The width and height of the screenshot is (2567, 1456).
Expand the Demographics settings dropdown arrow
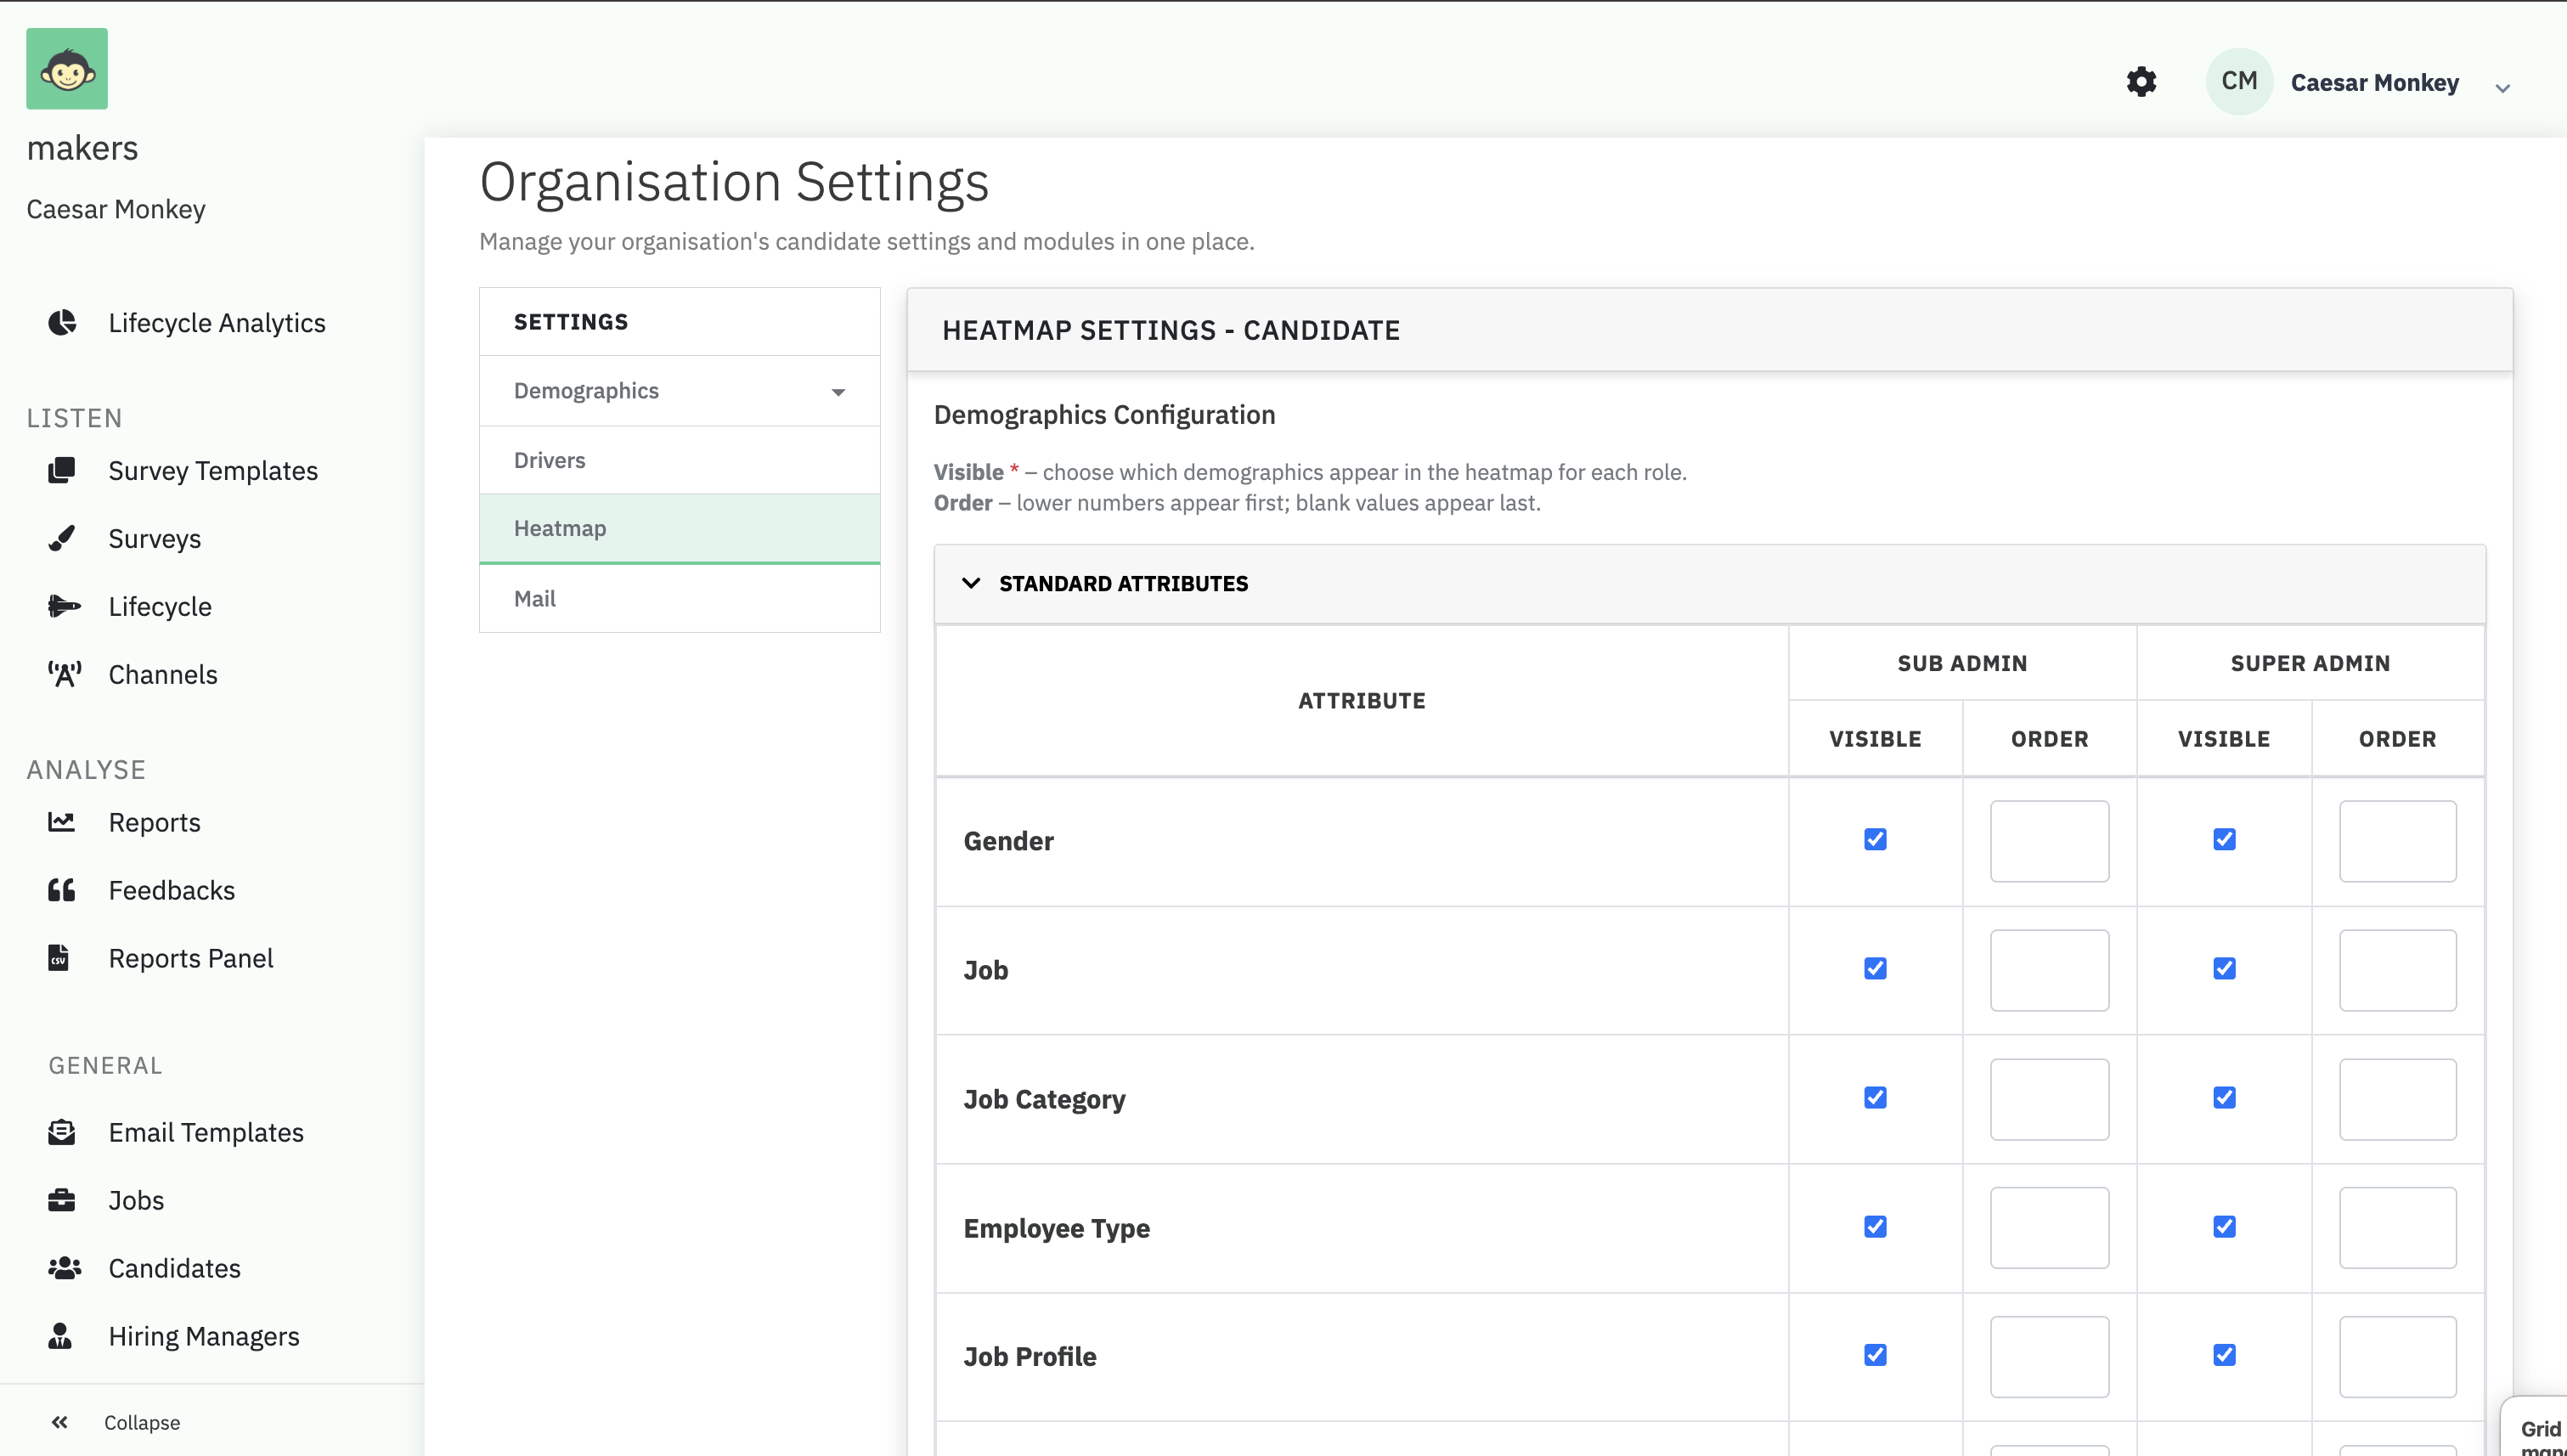838,392
